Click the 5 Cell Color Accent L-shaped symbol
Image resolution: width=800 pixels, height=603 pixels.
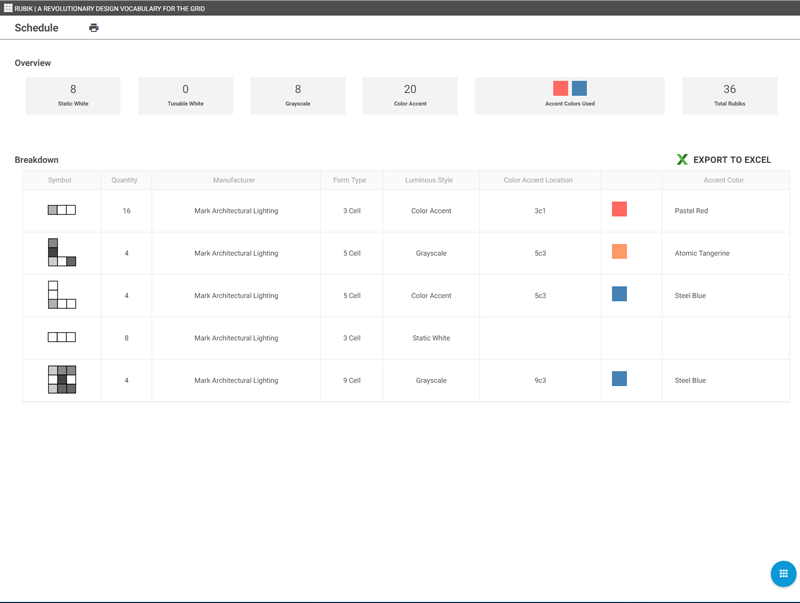62,294
